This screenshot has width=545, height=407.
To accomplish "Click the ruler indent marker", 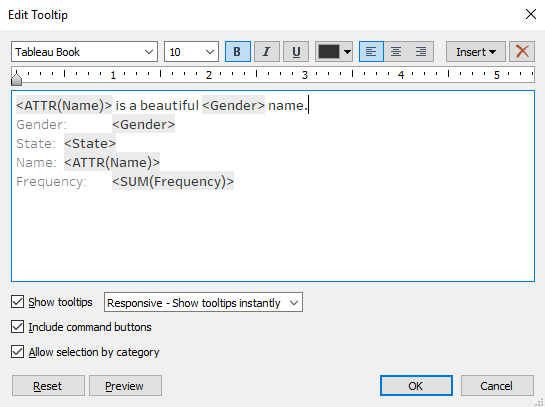I will pyautogui.click(x=16, y=77).
